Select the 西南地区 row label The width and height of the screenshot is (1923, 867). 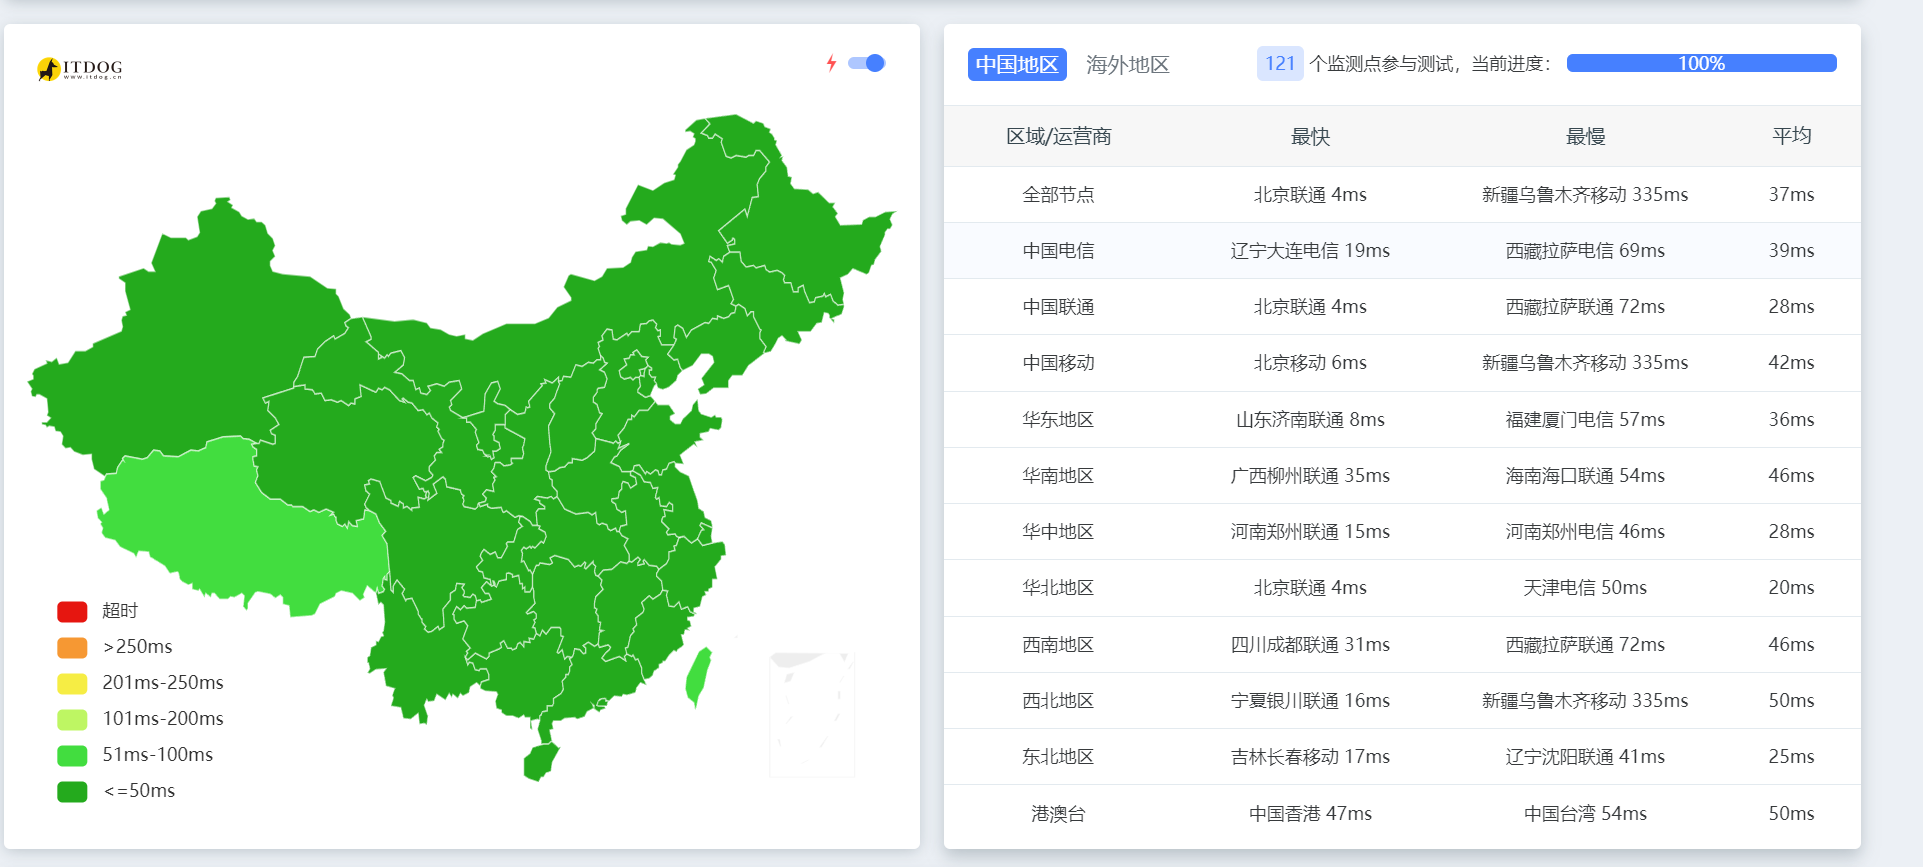pyautogui.click(x=1058, y=644)
